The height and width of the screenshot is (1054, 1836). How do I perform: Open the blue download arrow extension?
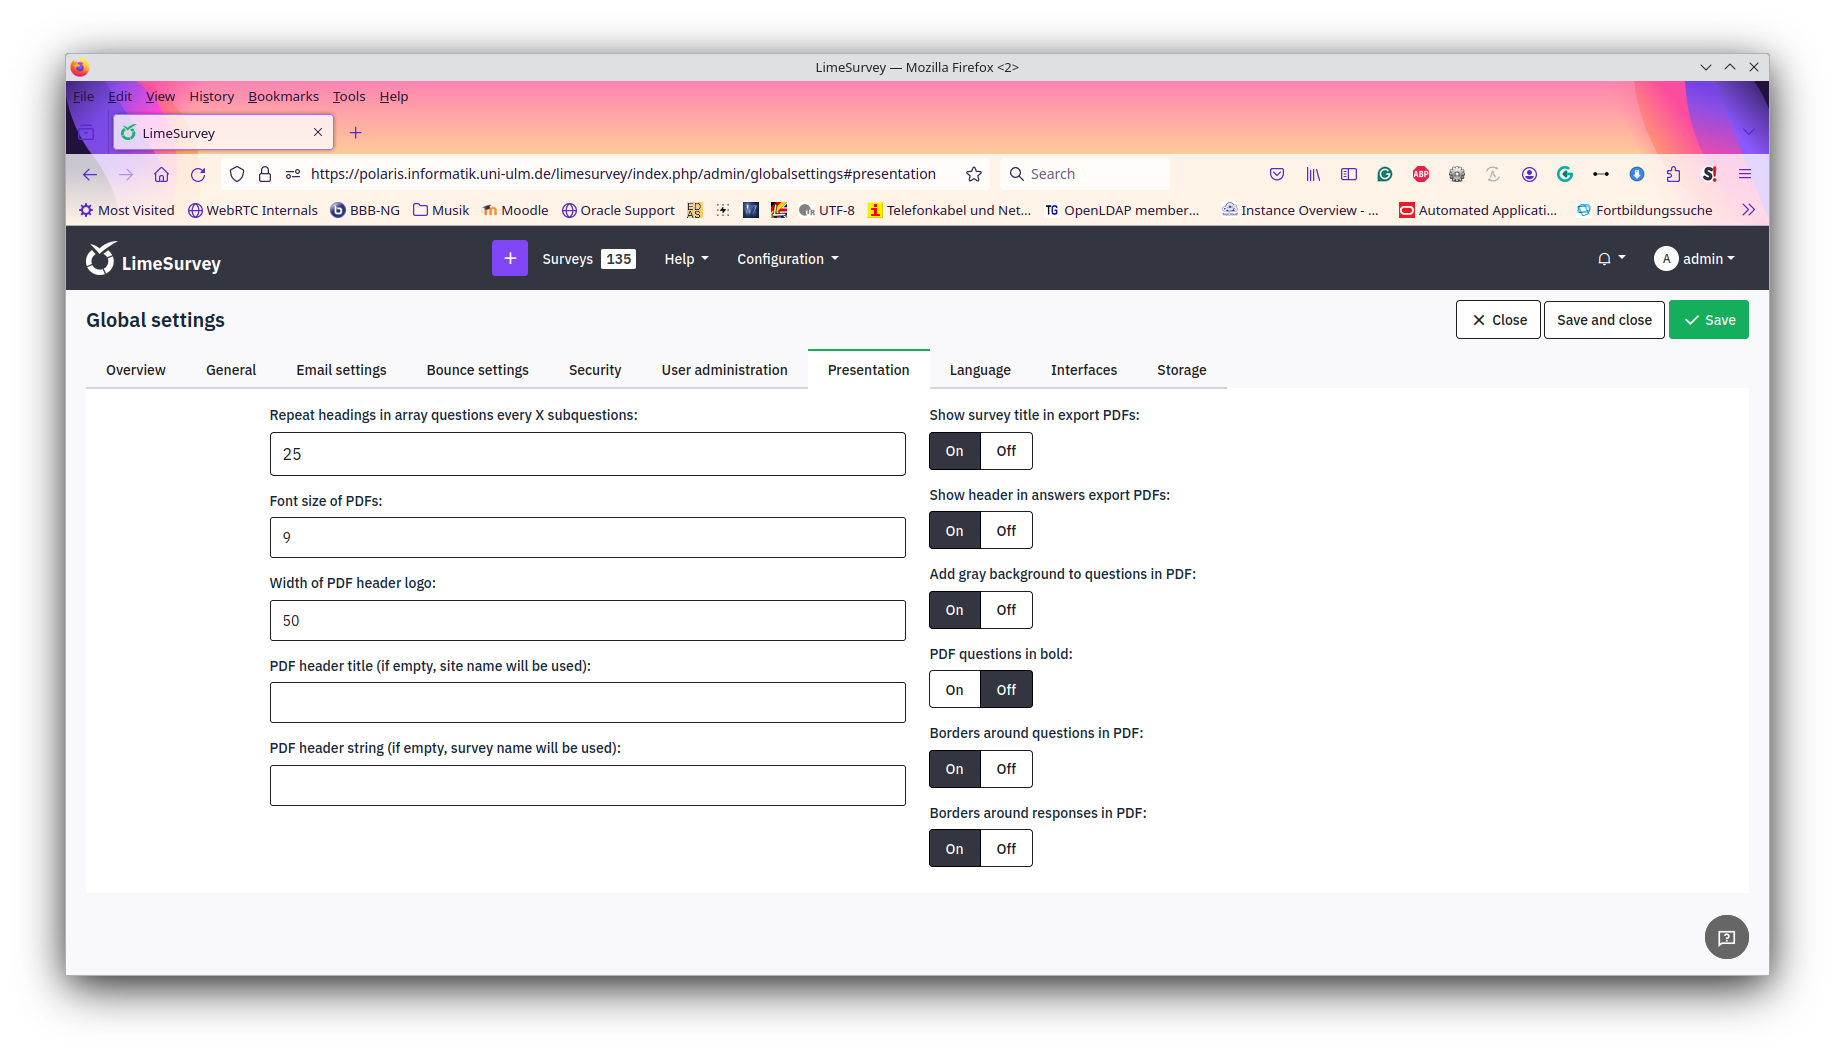click(x=1637, y=174)
